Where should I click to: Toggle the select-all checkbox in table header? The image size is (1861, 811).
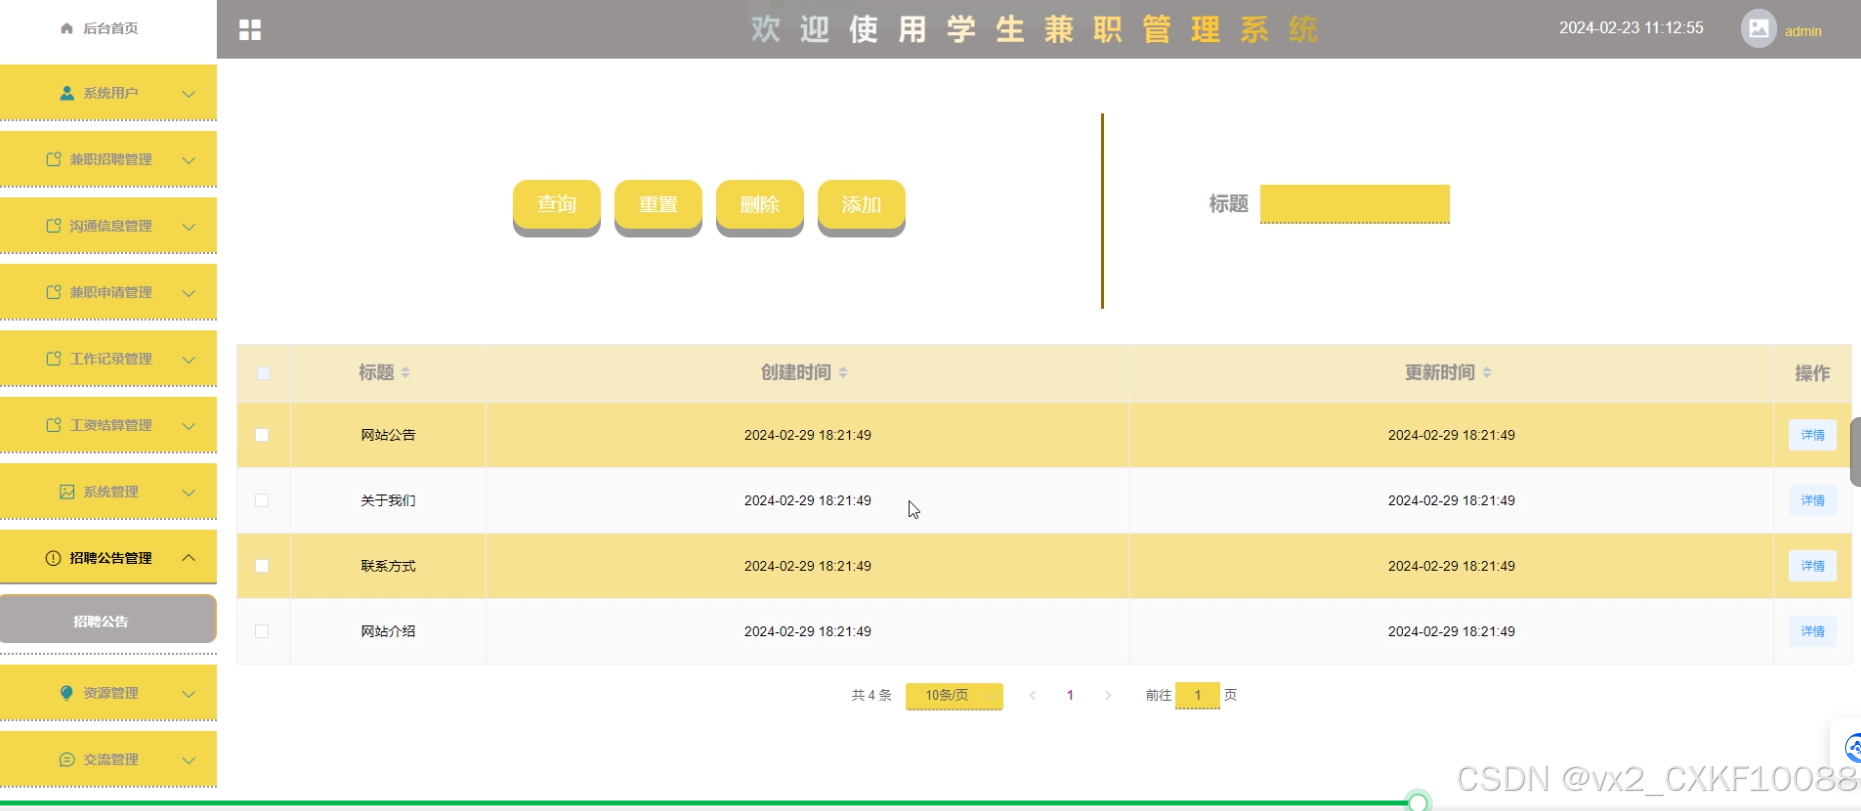(x=264, y=373)
